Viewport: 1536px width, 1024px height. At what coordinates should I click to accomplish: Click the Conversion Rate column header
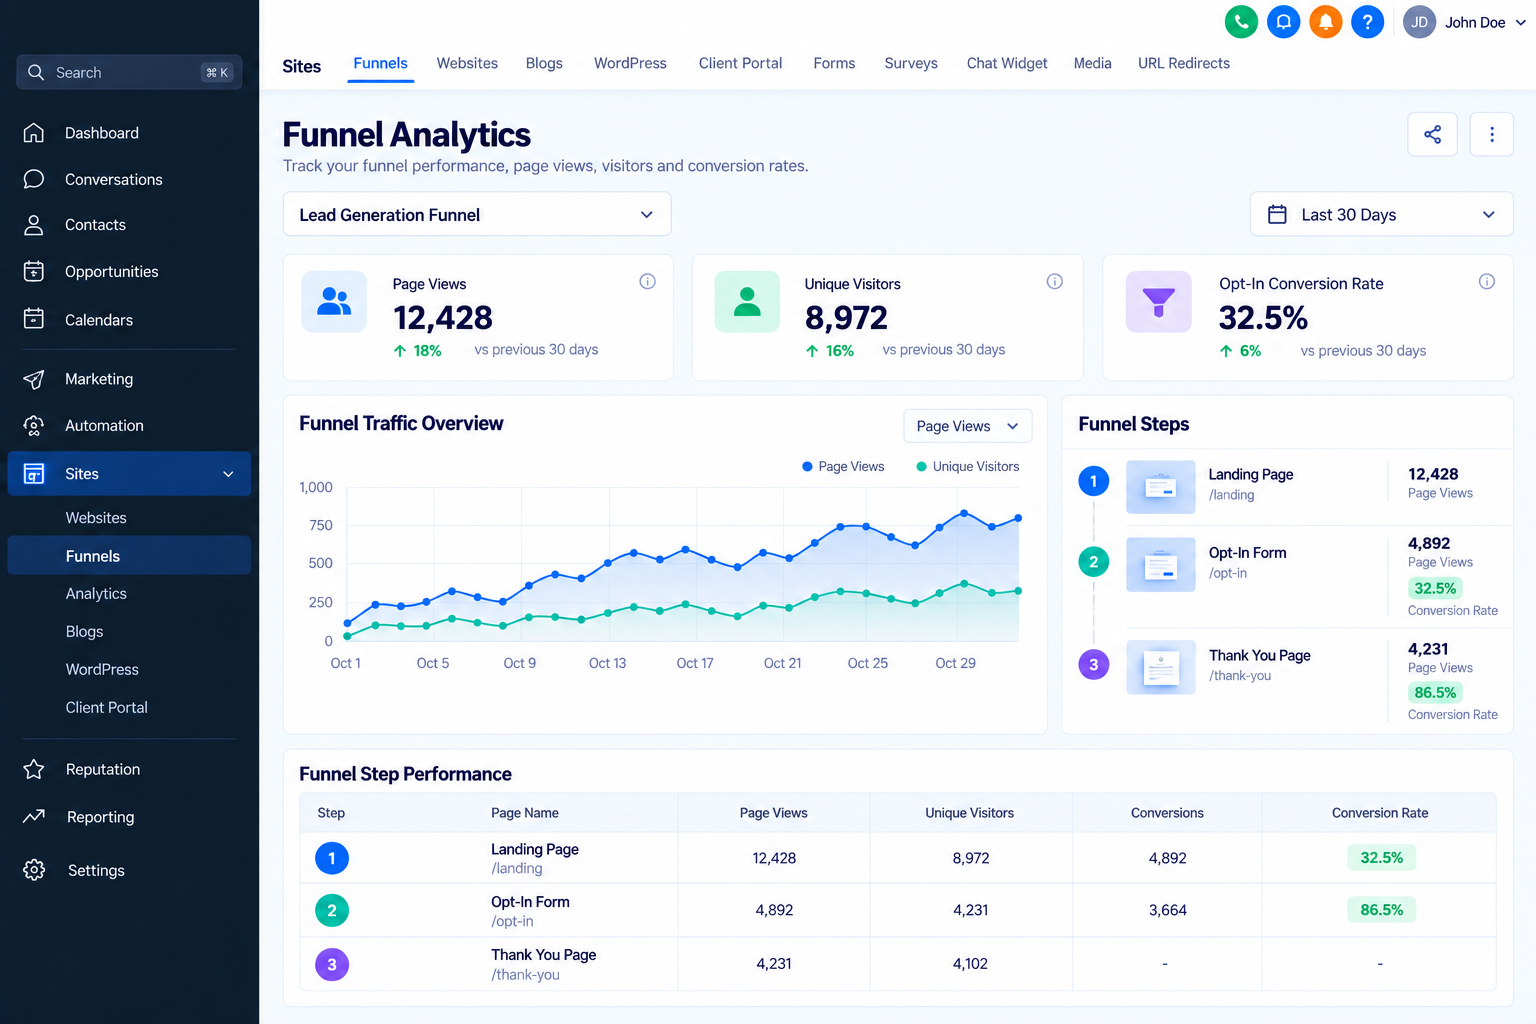click(x=1380, y=813)
